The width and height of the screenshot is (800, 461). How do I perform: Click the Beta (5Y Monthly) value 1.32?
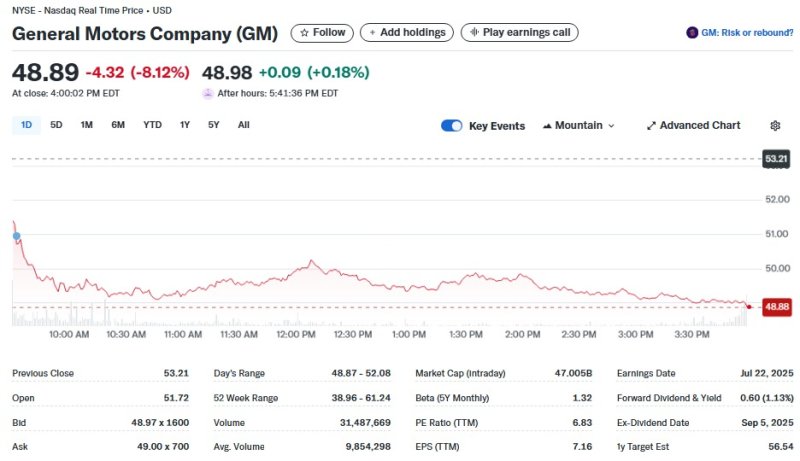click(582, 398)
